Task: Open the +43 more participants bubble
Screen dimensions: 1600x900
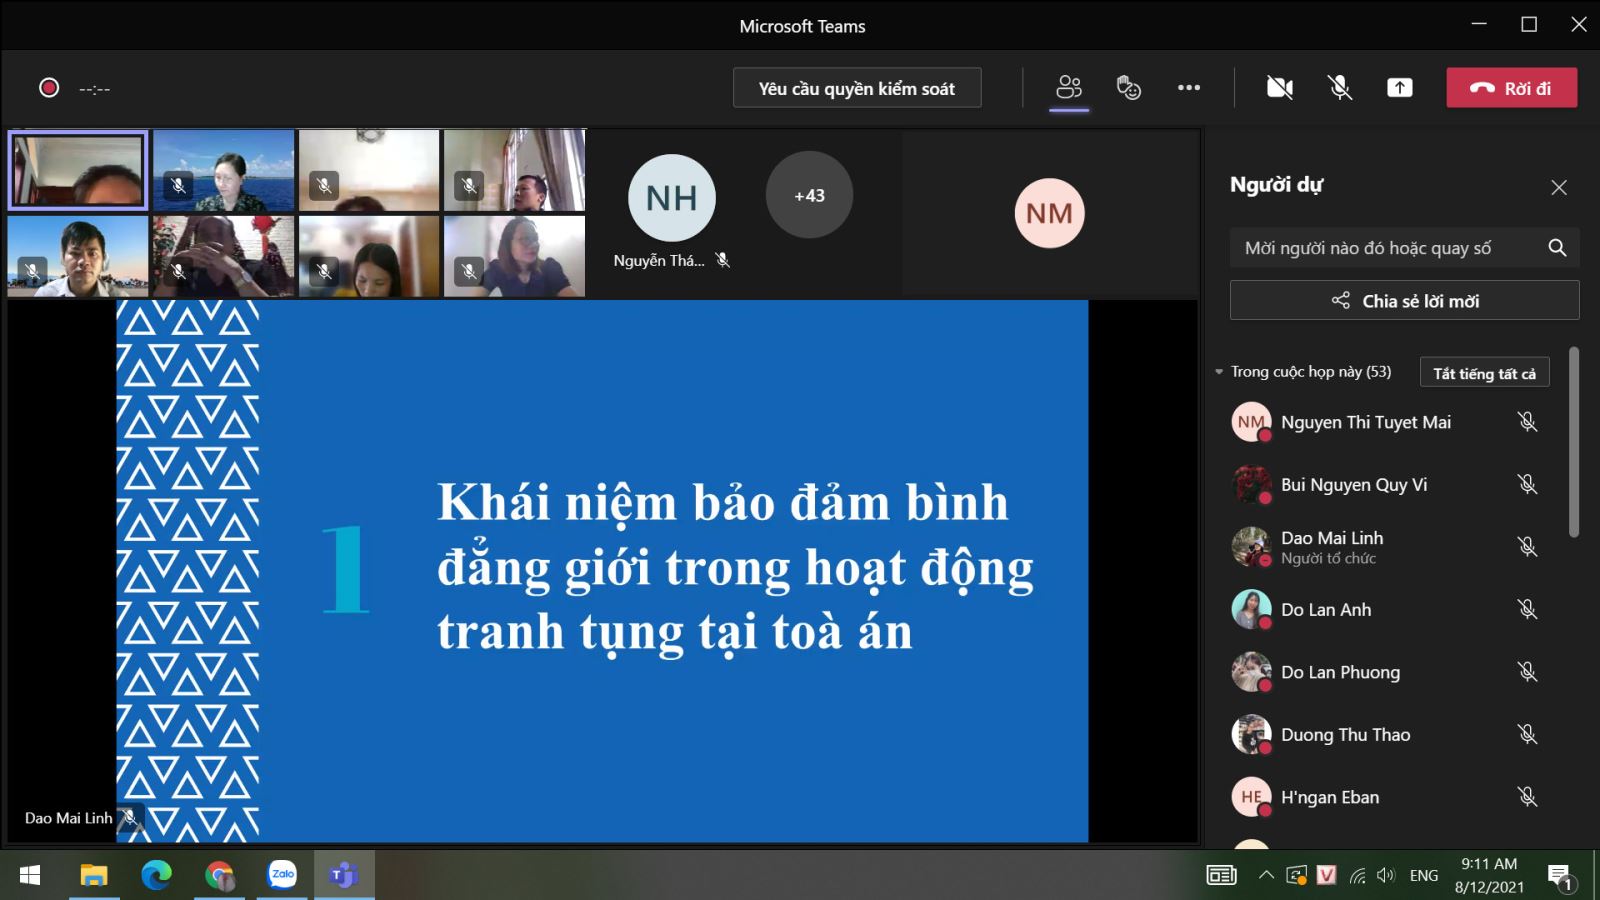Action: pyautogui.click(x=809, y=196)
